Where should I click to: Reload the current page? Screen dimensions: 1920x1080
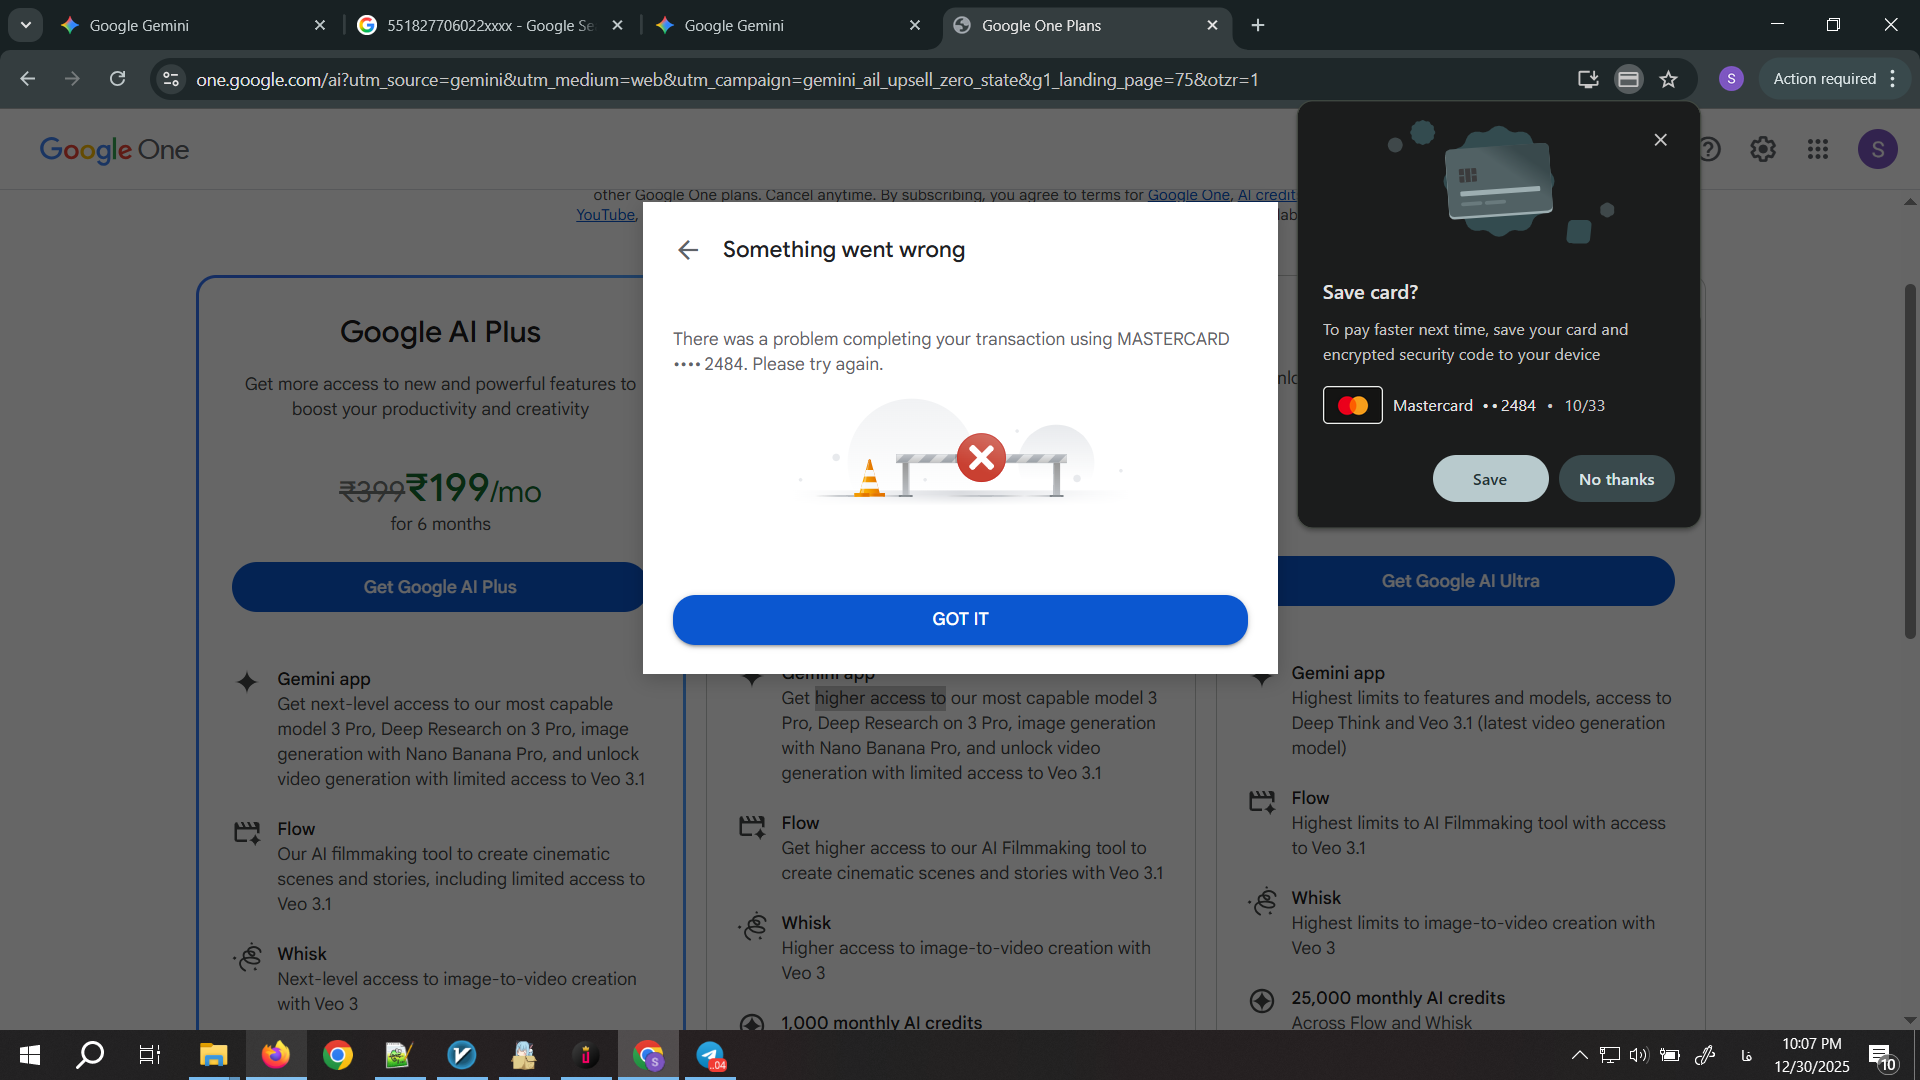117,79
